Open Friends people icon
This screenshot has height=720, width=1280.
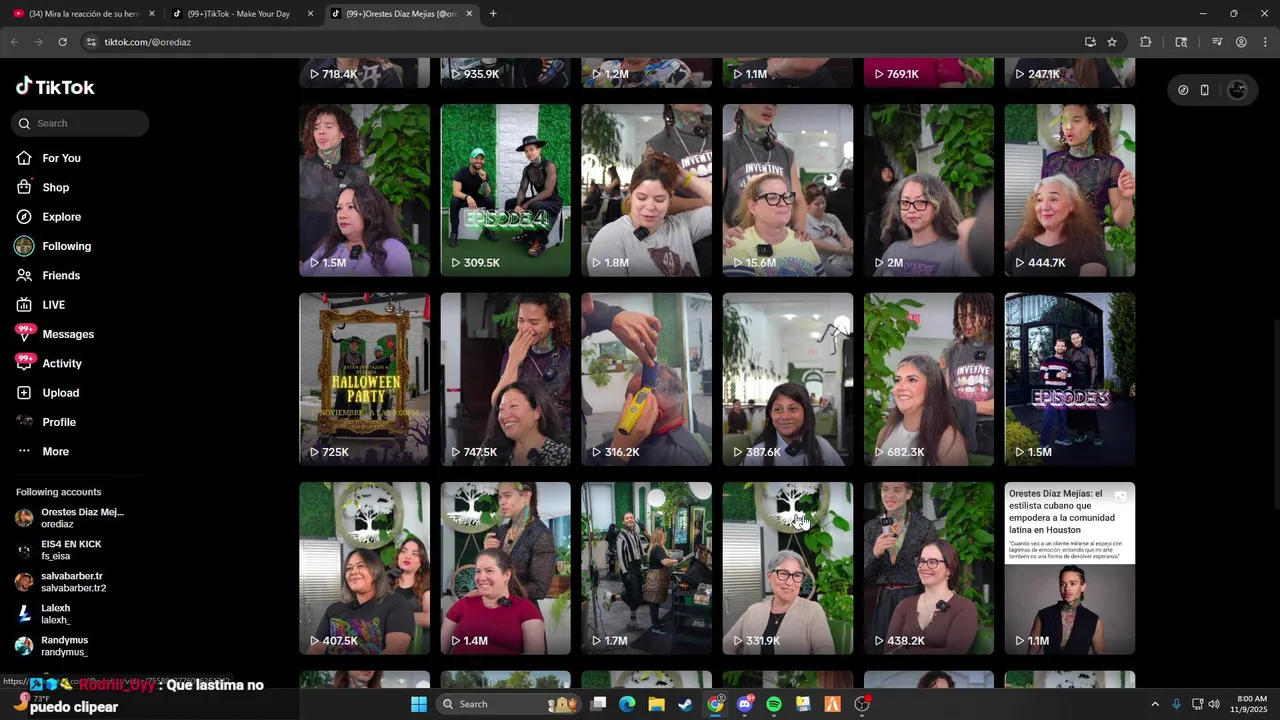coord(24,275)
